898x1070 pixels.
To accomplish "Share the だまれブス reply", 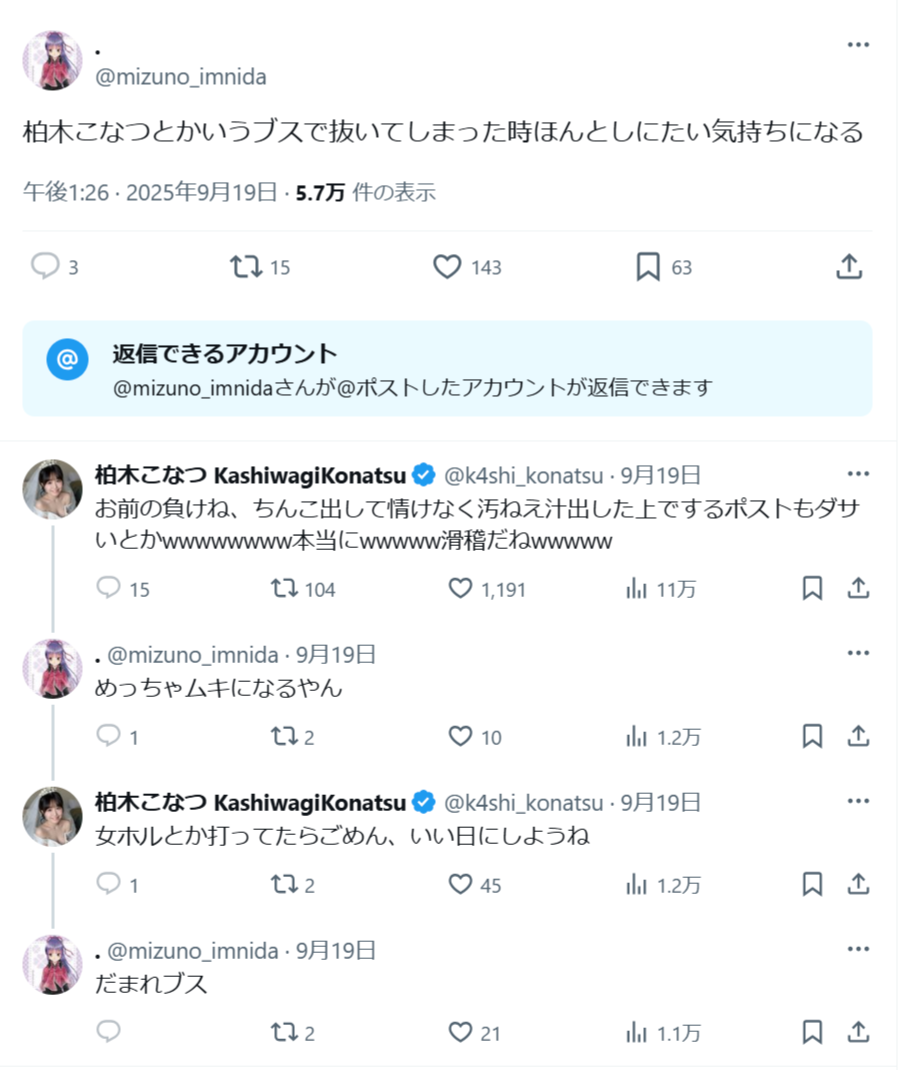I will (x=857, y=1031).
